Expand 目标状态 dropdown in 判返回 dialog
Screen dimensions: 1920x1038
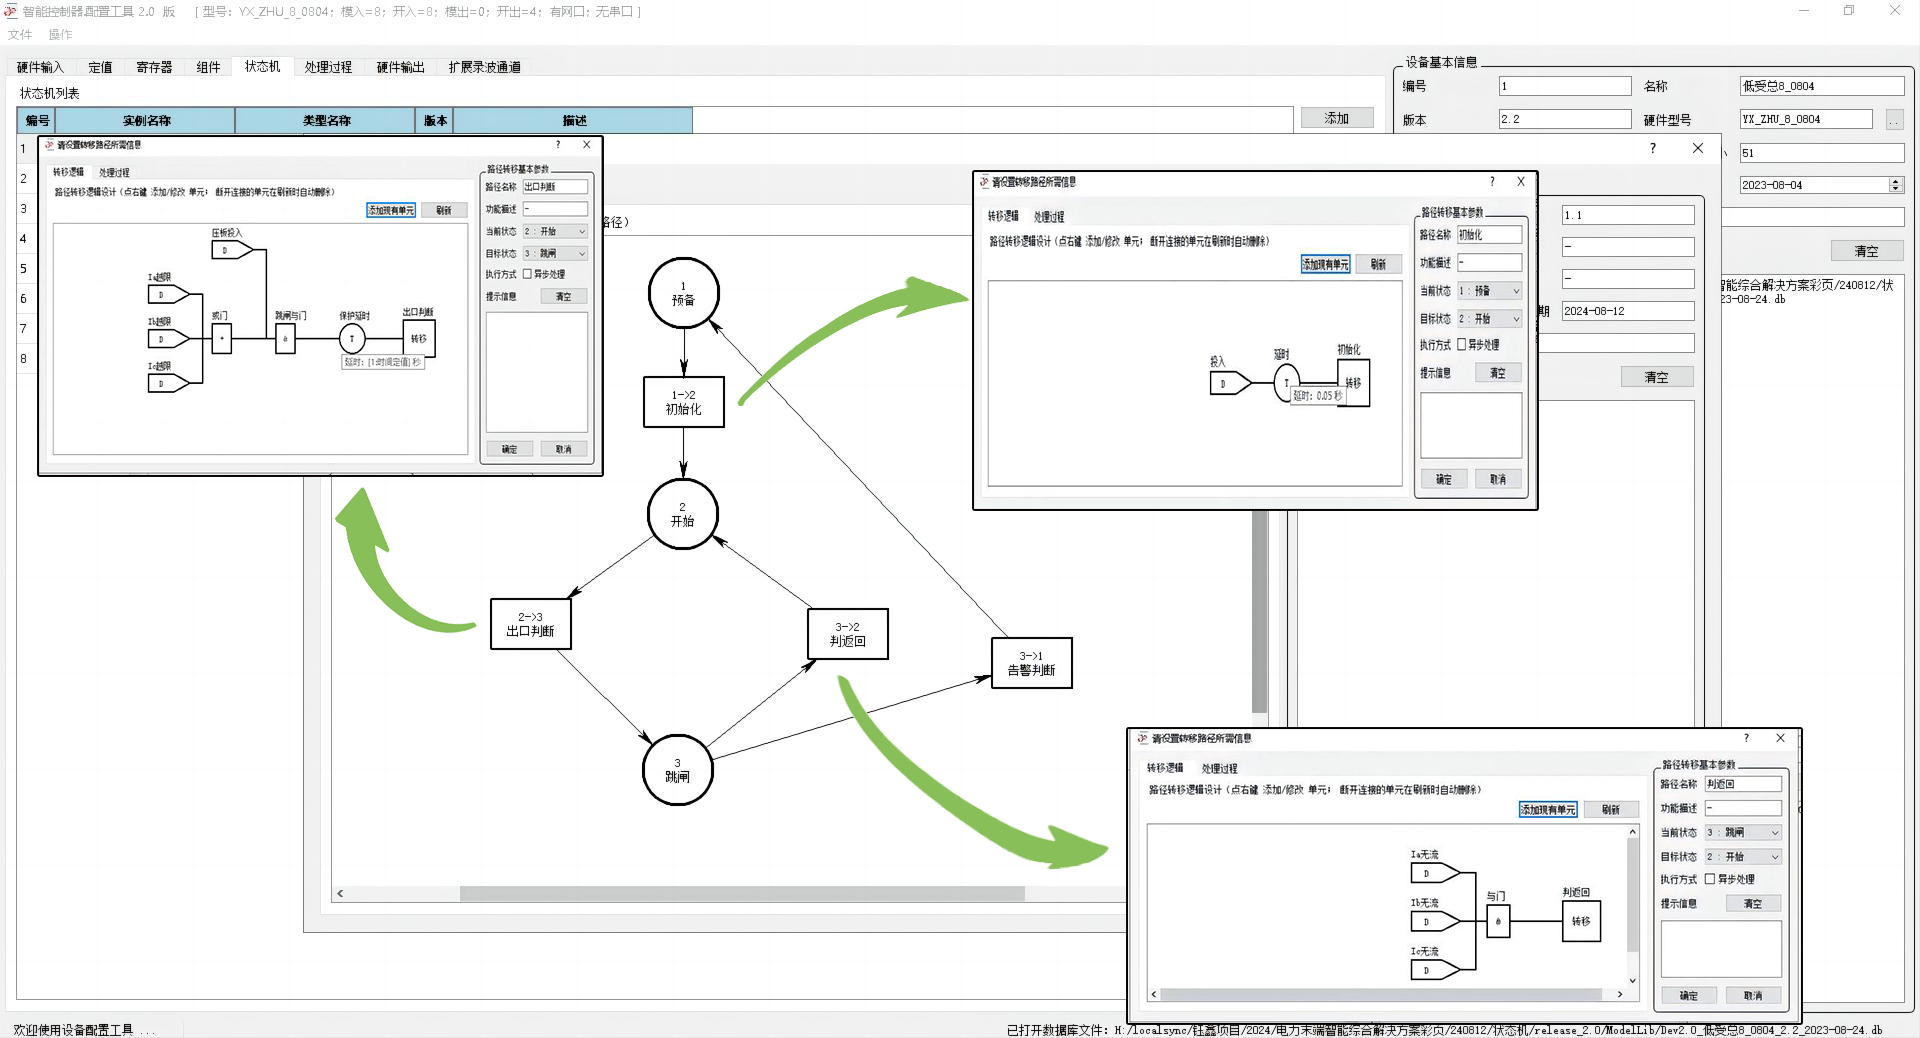coord(1743,856)
